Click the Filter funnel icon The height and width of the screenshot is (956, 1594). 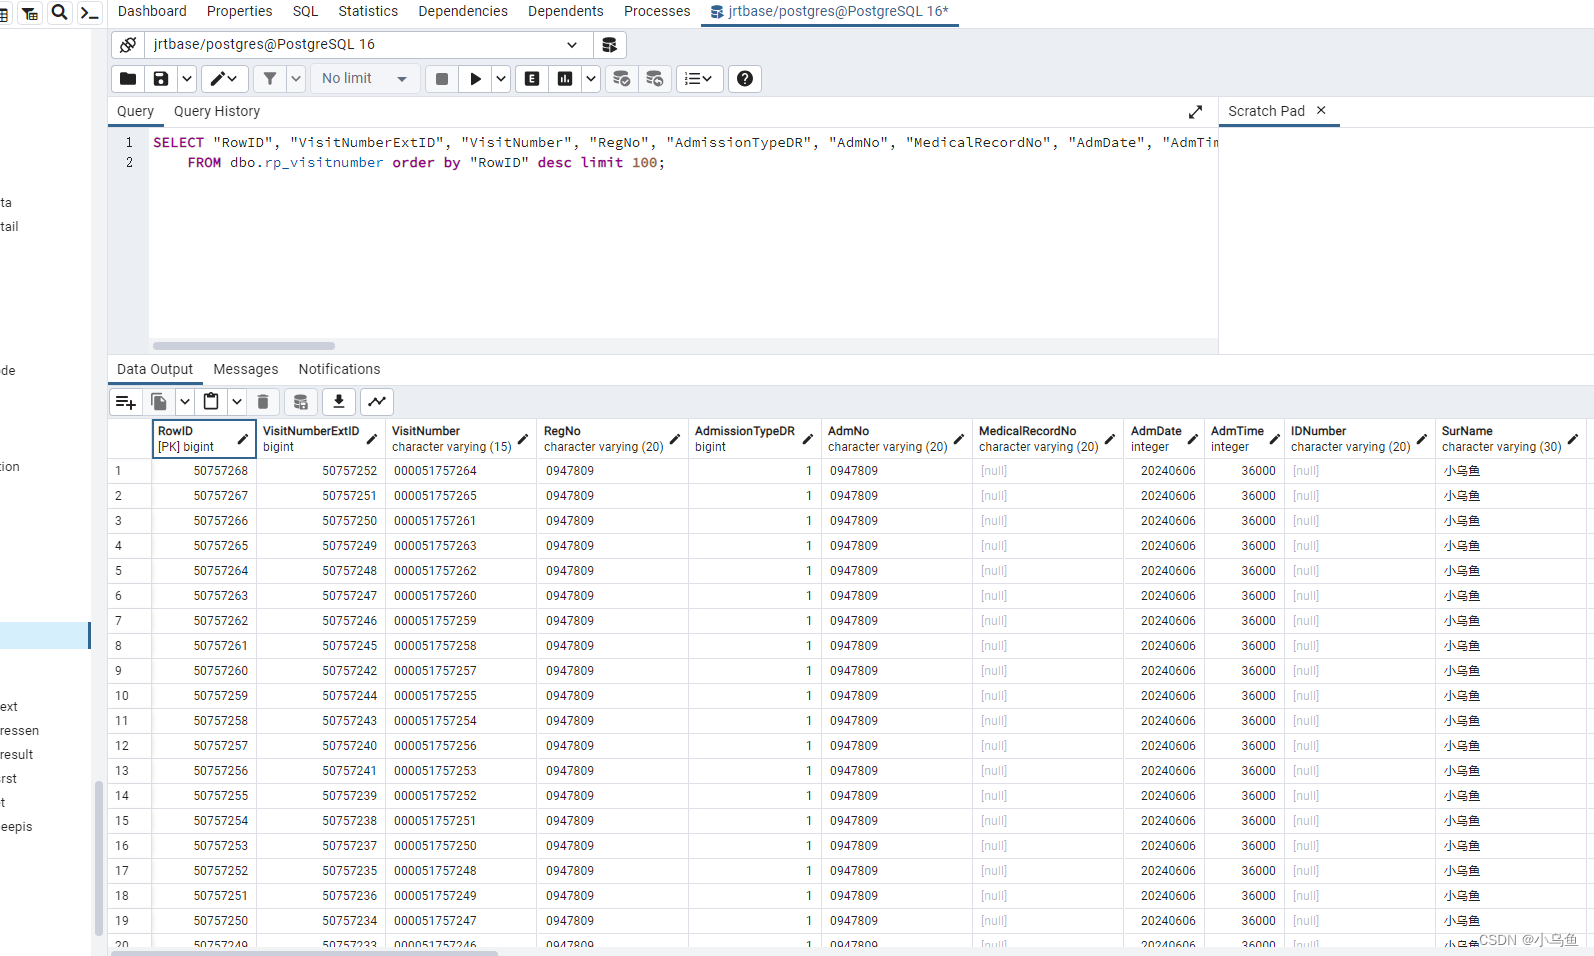coord(270,79)
